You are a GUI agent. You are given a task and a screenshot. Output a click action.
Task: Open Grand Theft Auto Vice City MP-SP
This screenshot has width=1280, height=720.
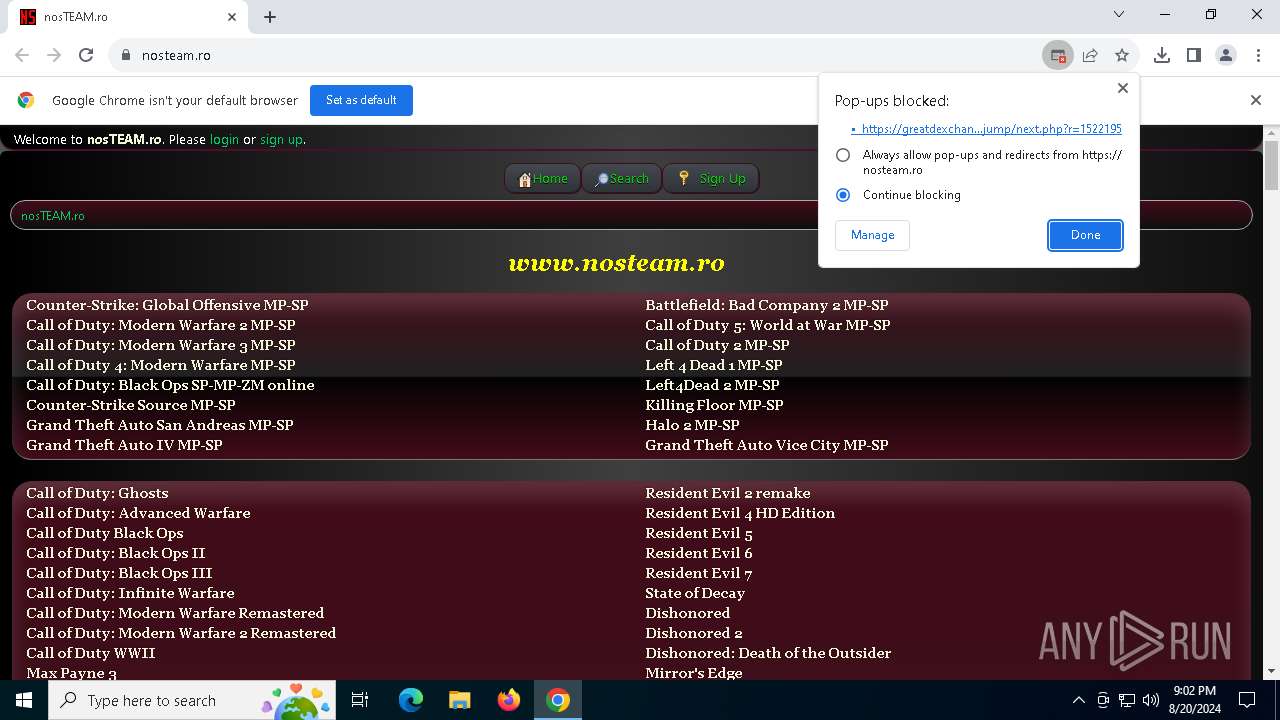pos(767,445)
